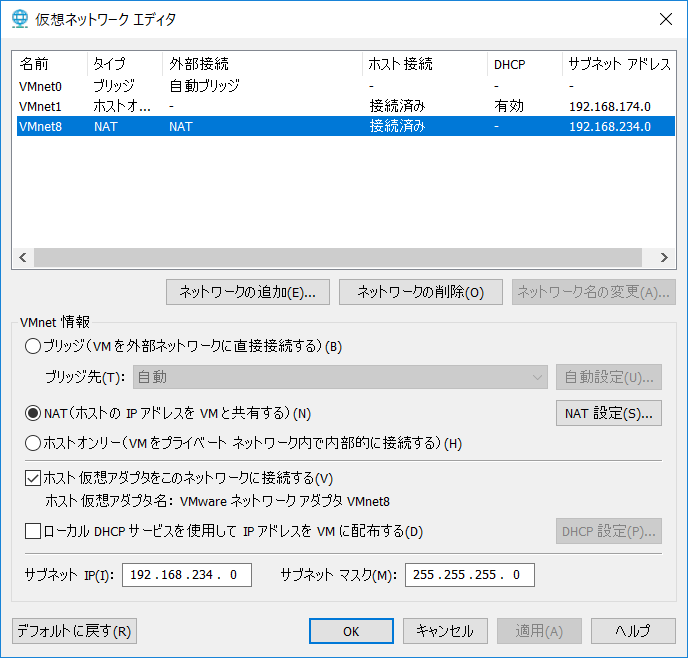The image size is (688, 658).
Task: Click 192.168.174.0 subnet address cell
Action: click(609, 106)
